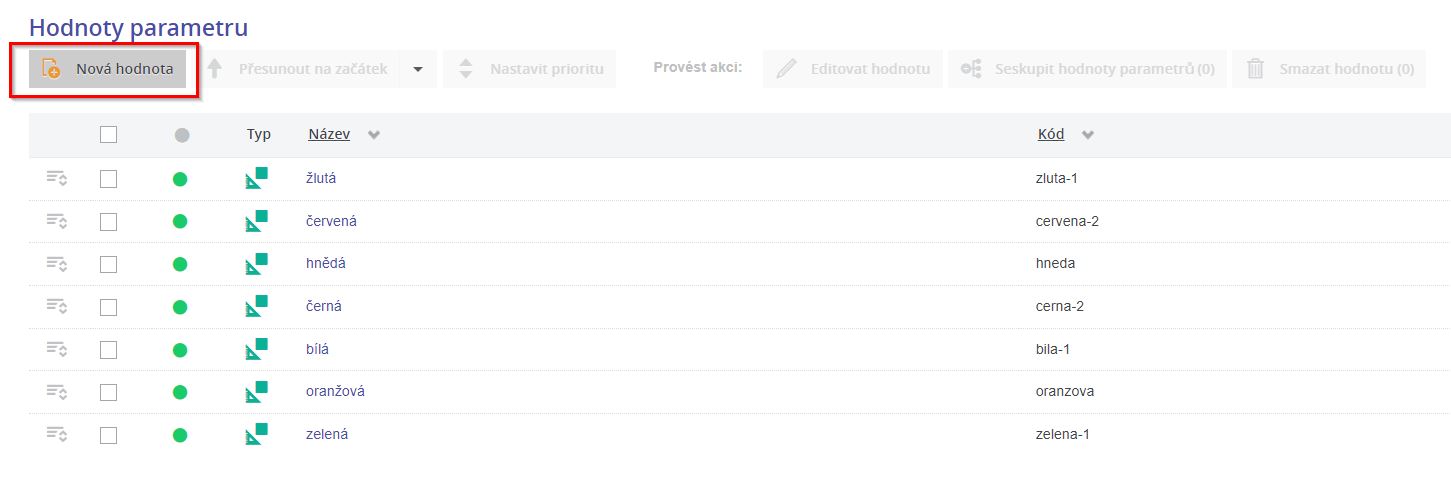Click the Smazat hodnotu trash icon
Screen dimensions: 1451x487
(x=1255, y=70)
